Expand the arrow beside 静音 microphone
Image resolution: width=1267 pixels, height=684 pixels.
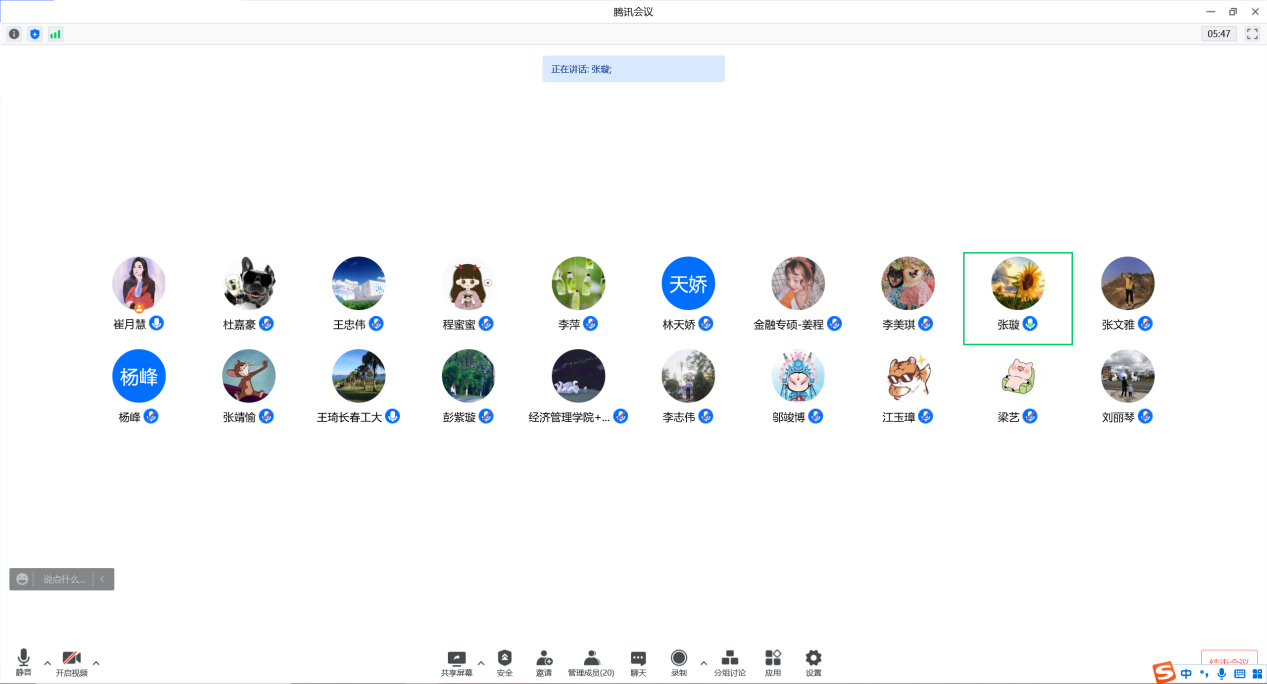47,663
